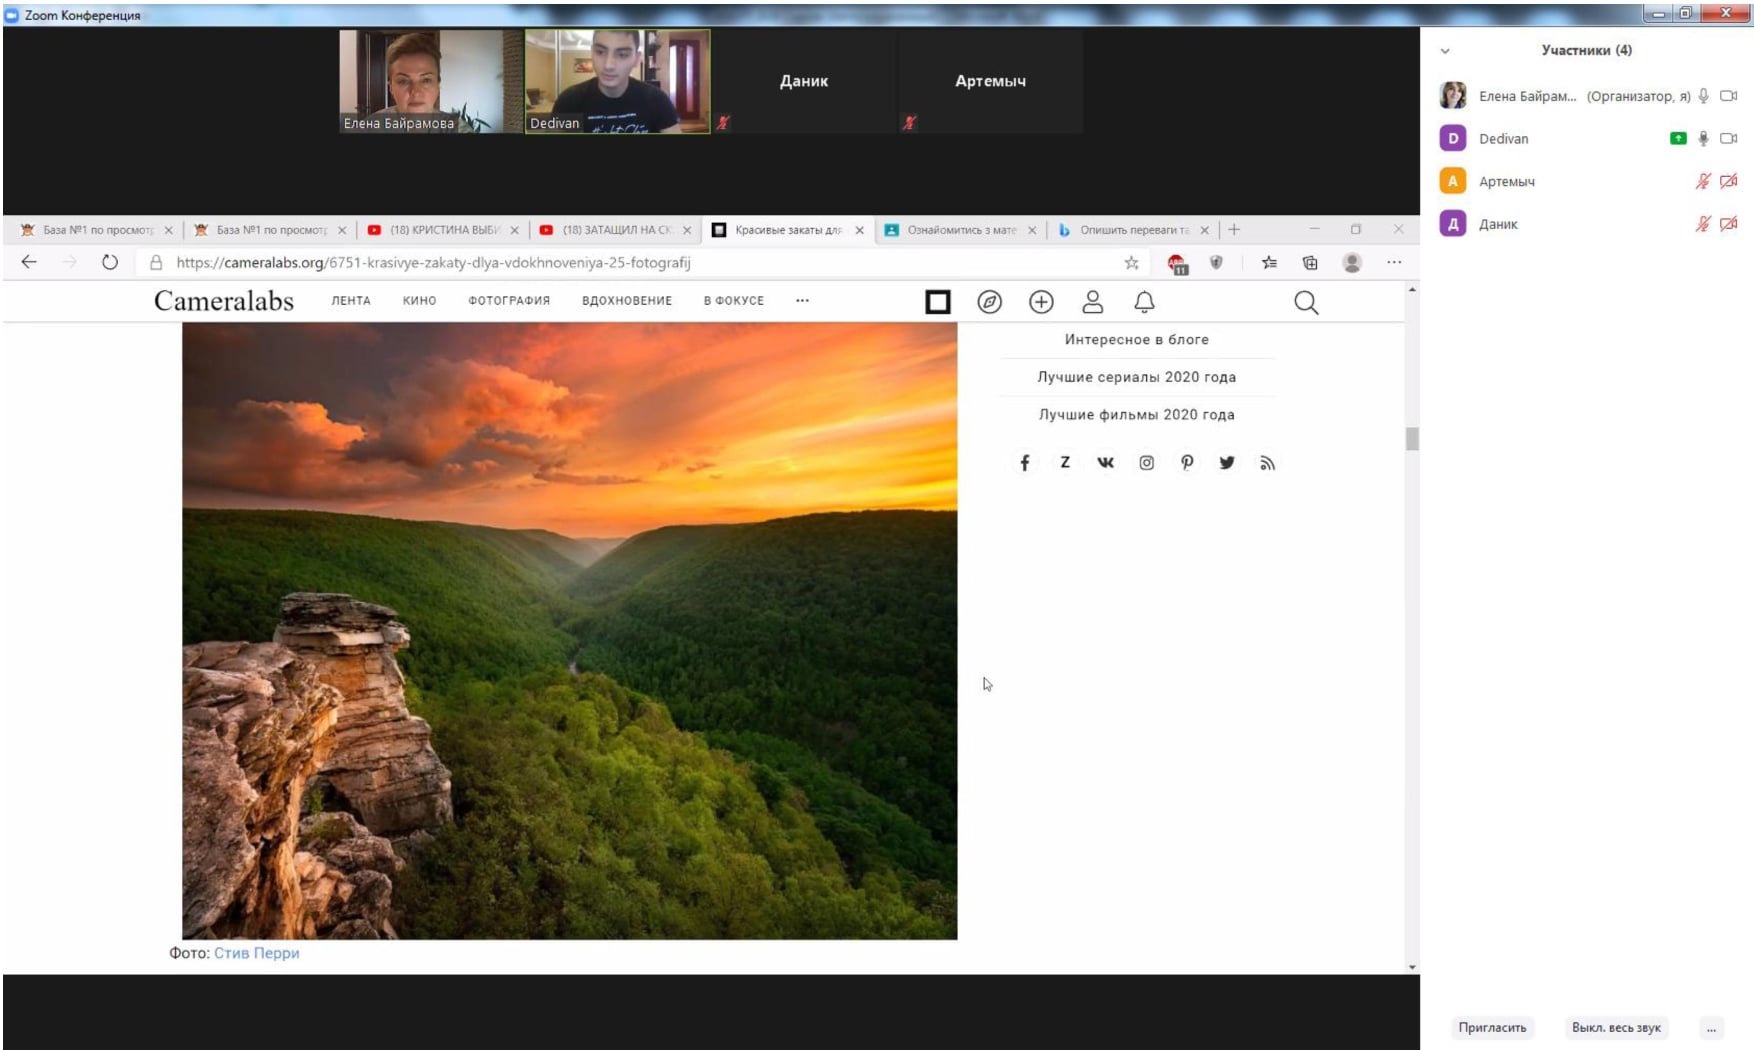
Task: Bookmark page with the star icon
Action: click(1131, 263)
